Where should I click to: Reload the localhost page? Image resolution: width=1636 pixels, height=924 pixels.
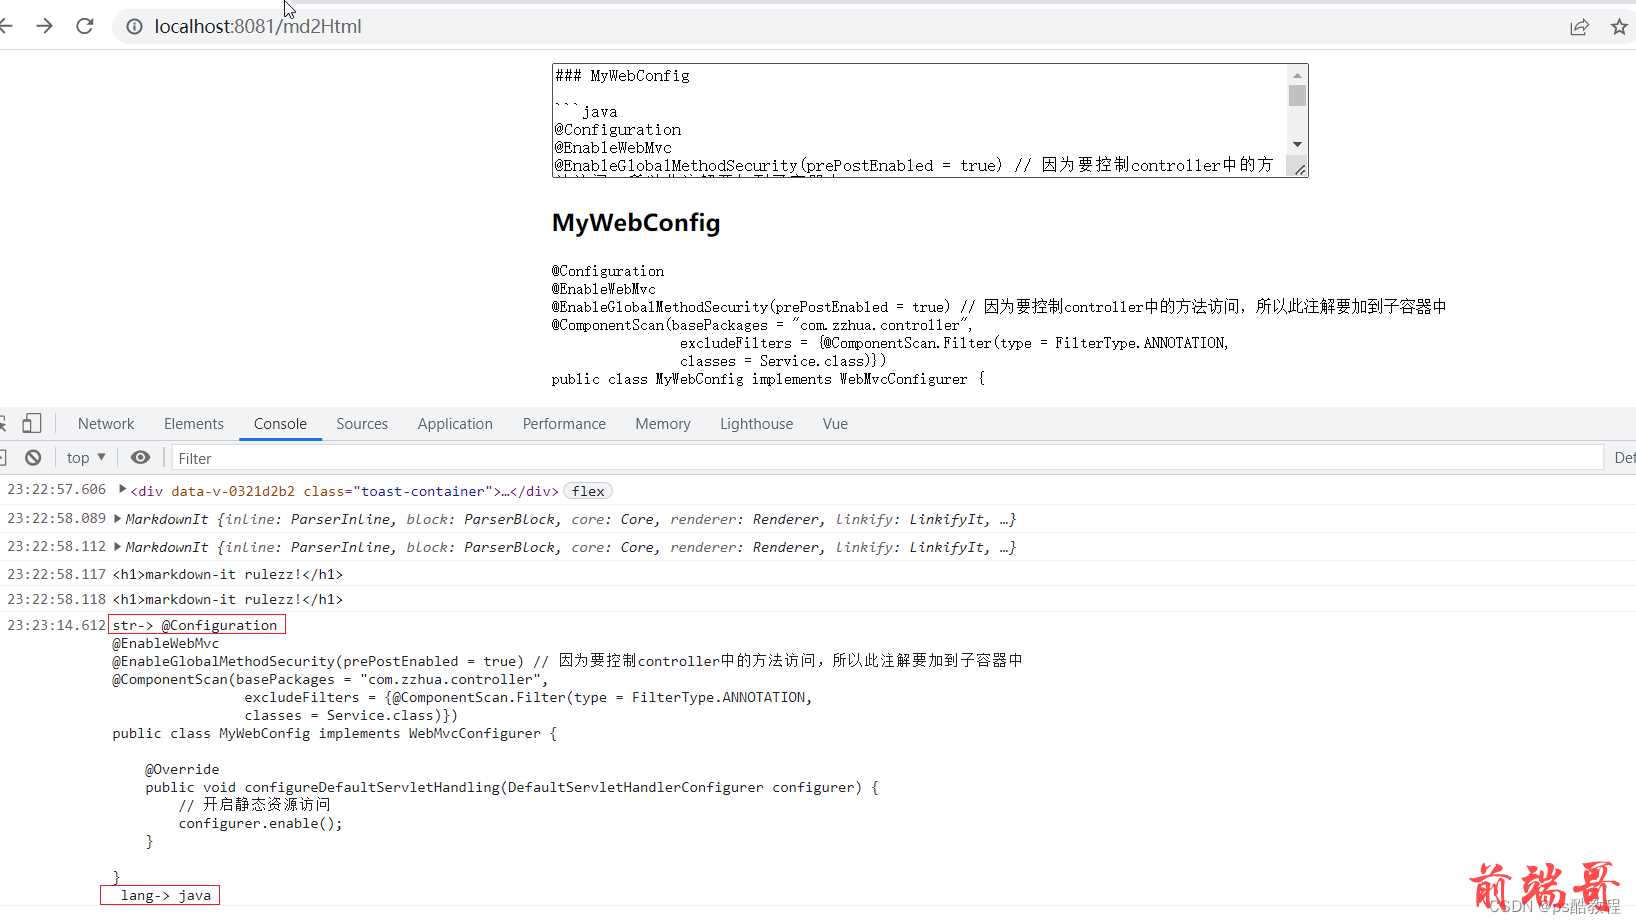pyautogui.click(x=85, y=26)
